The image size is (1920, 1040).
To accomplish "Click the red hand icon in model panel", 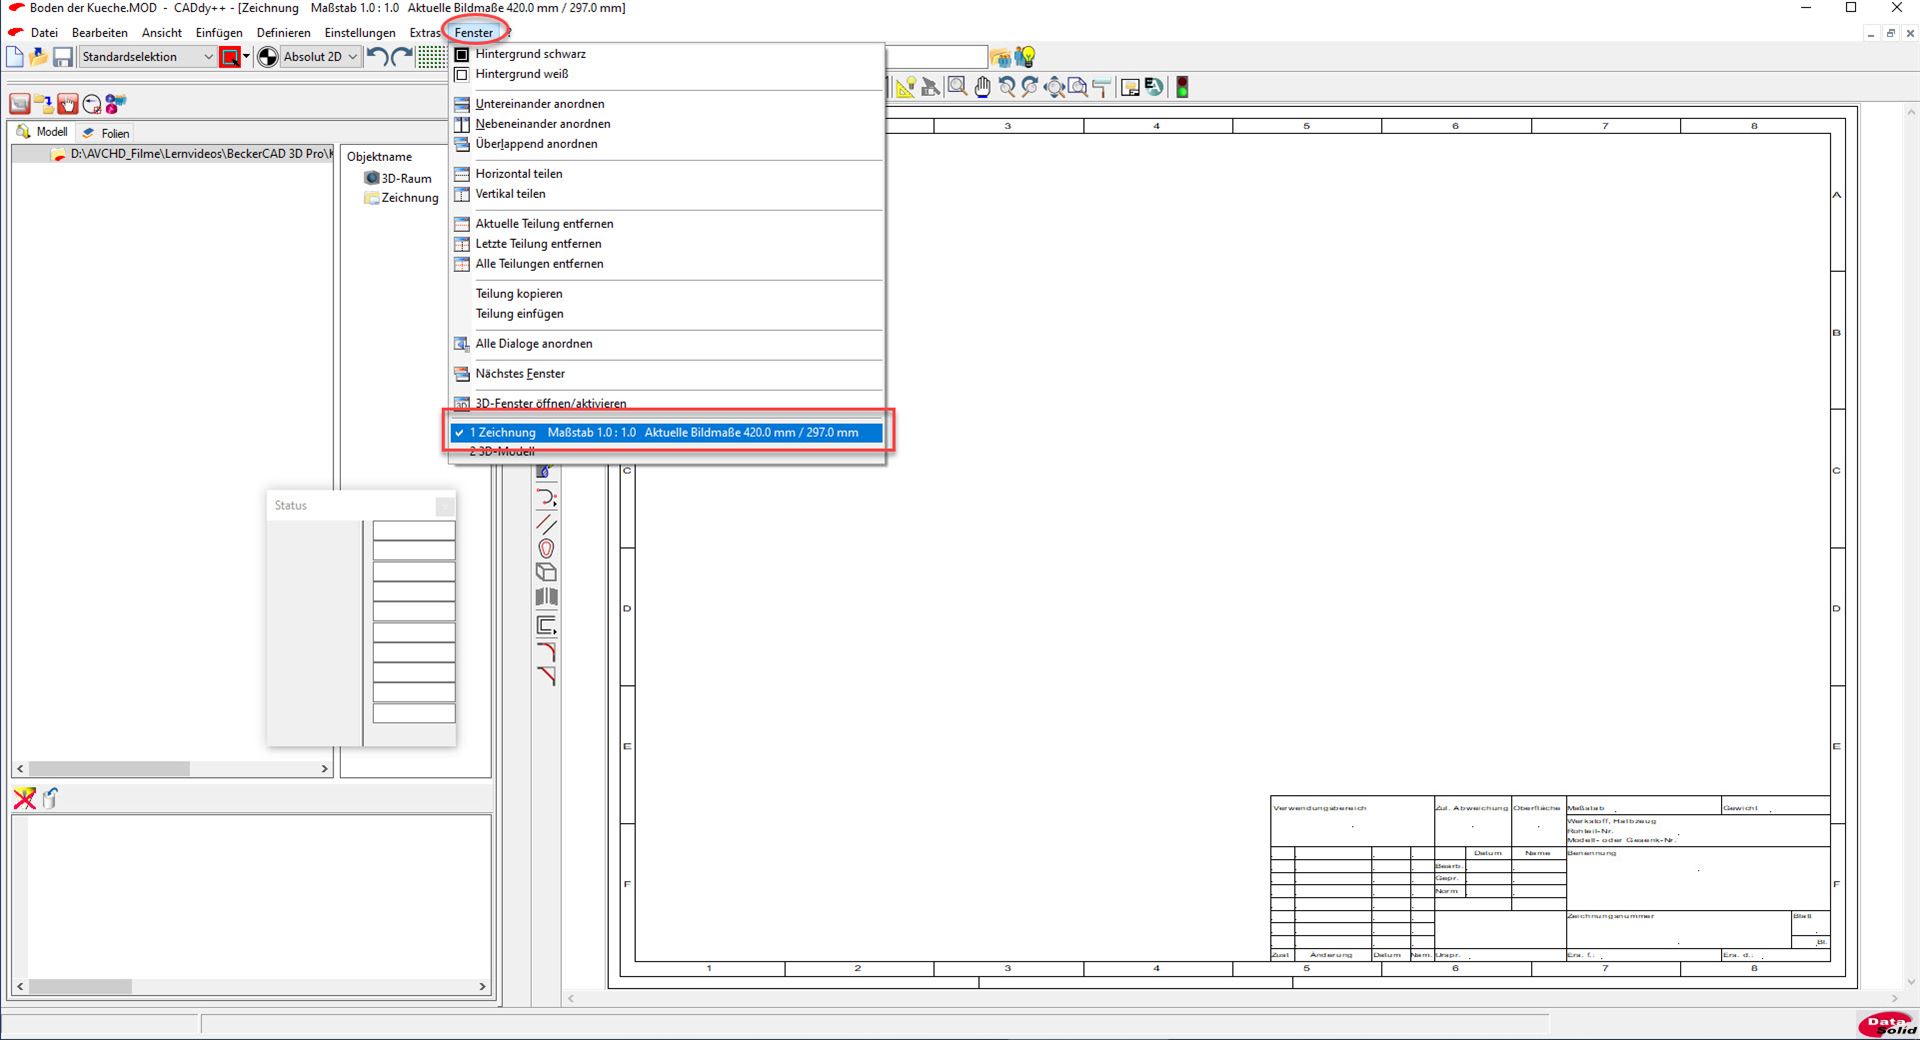I will (x=68, y=103).
